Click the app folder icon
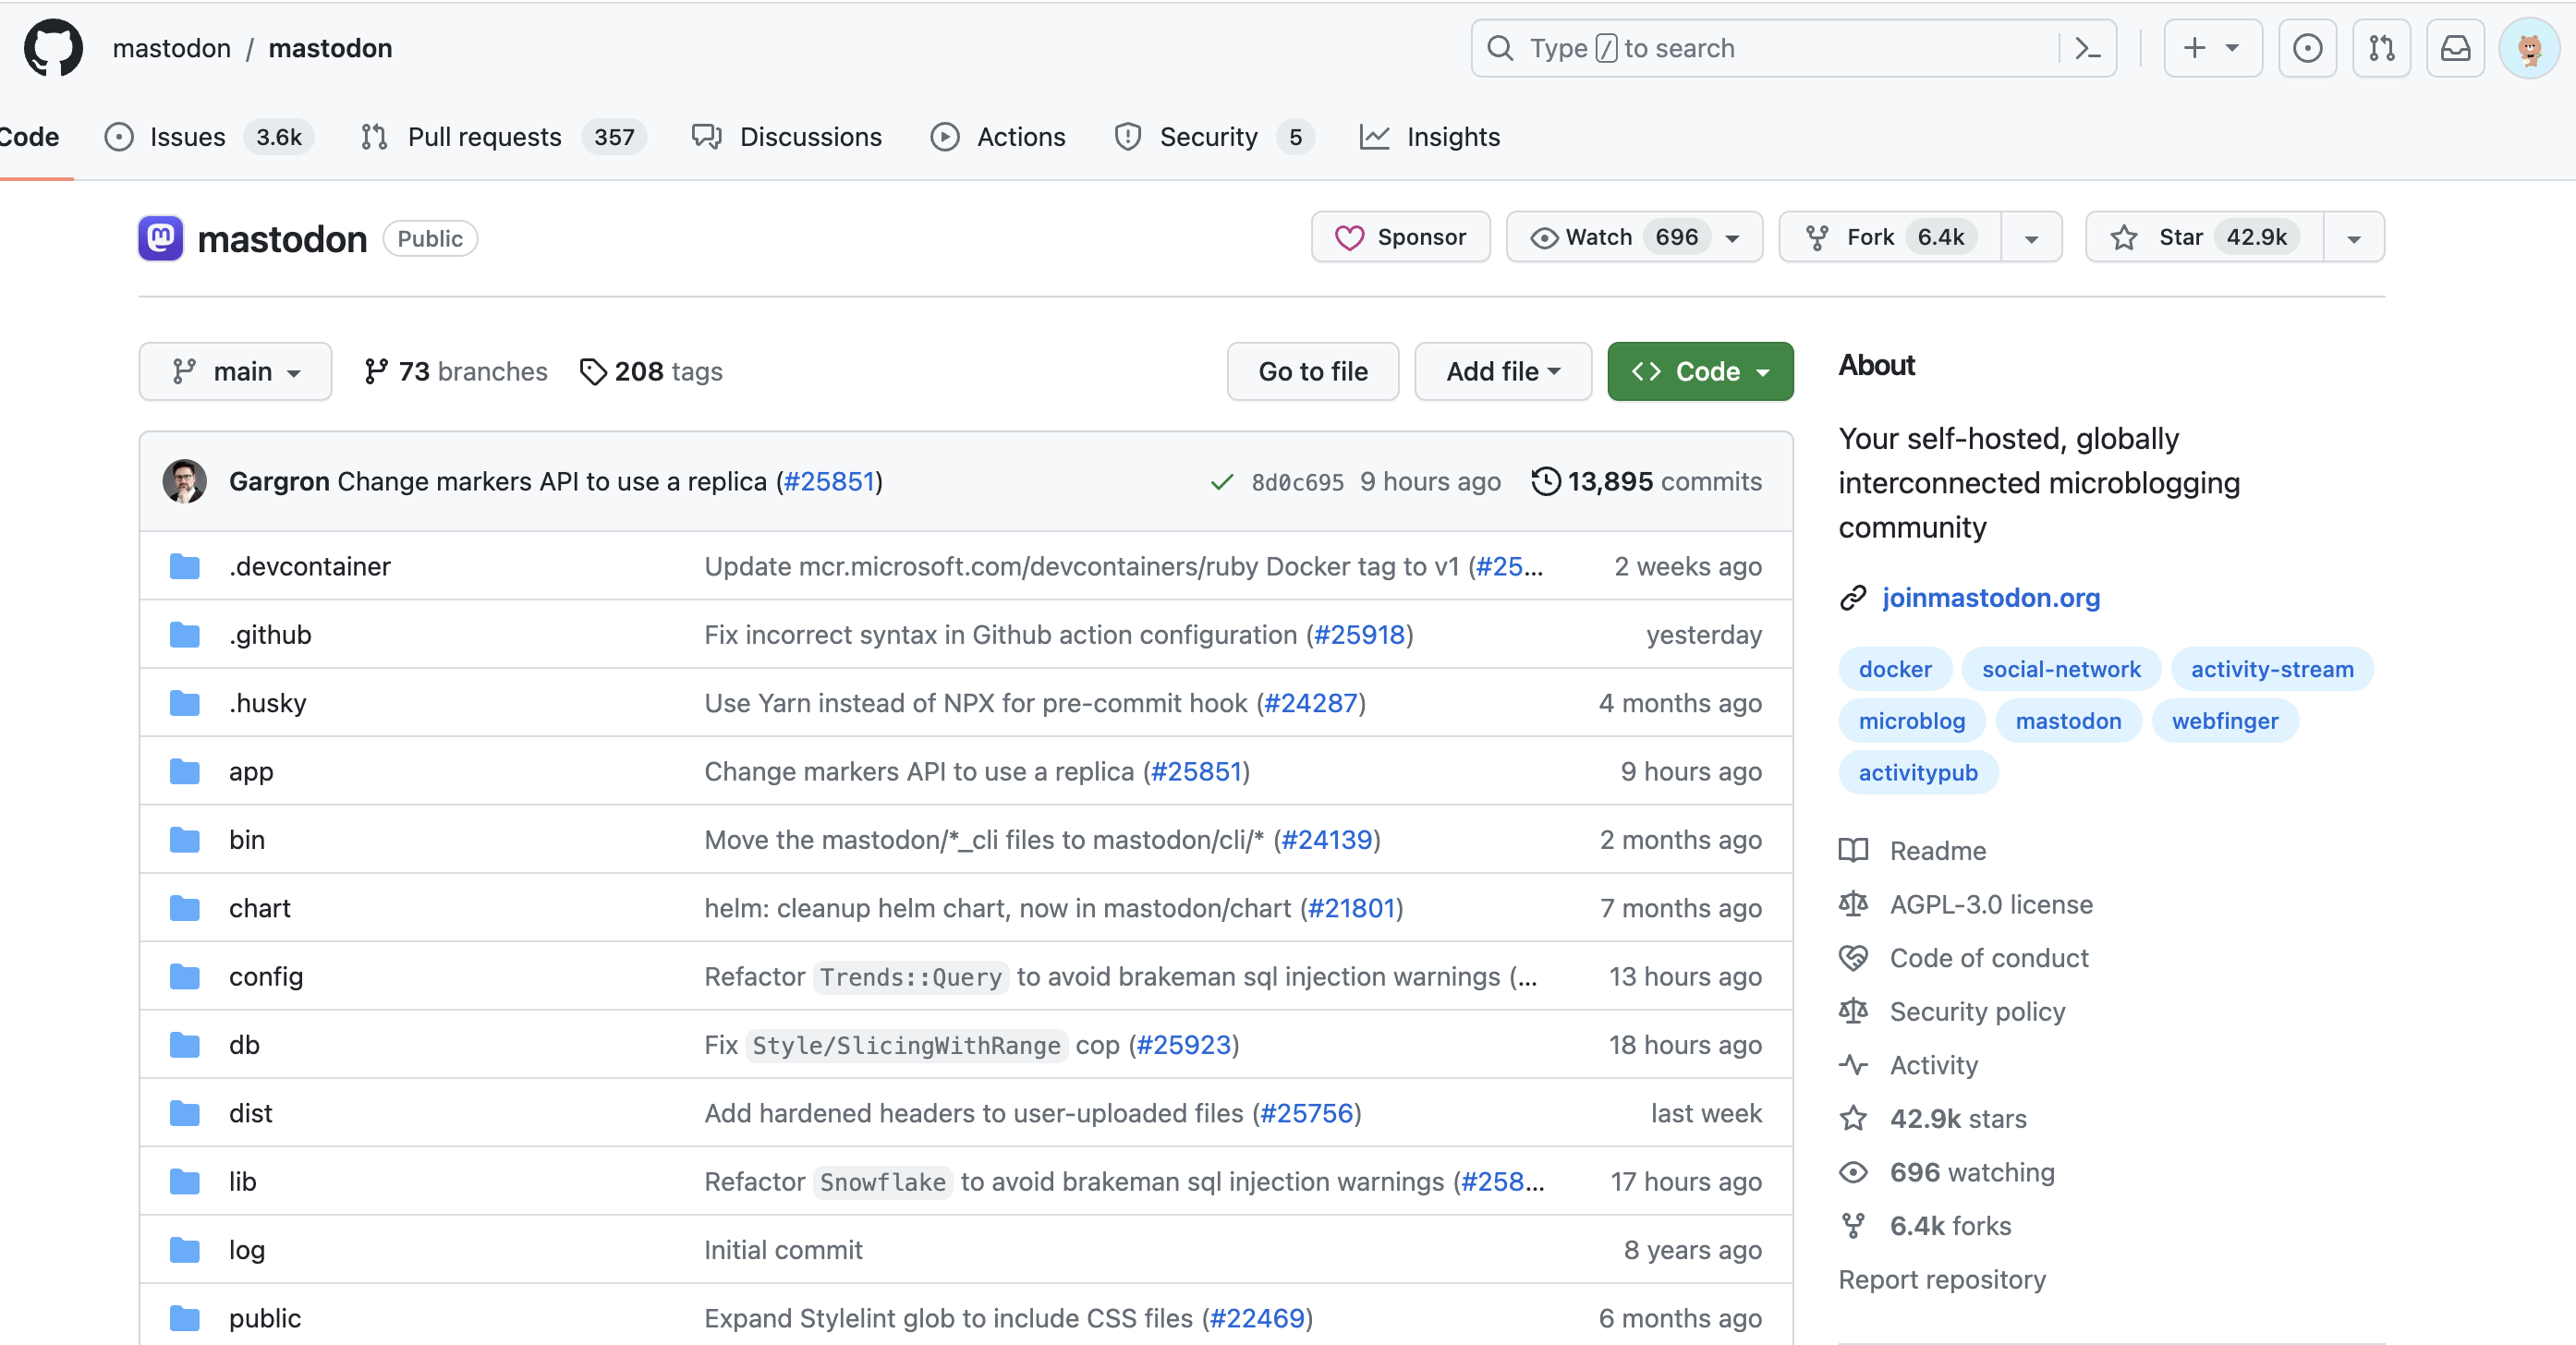The width and height of the screenshot is (2576, 1345). (x=185, y=771)
